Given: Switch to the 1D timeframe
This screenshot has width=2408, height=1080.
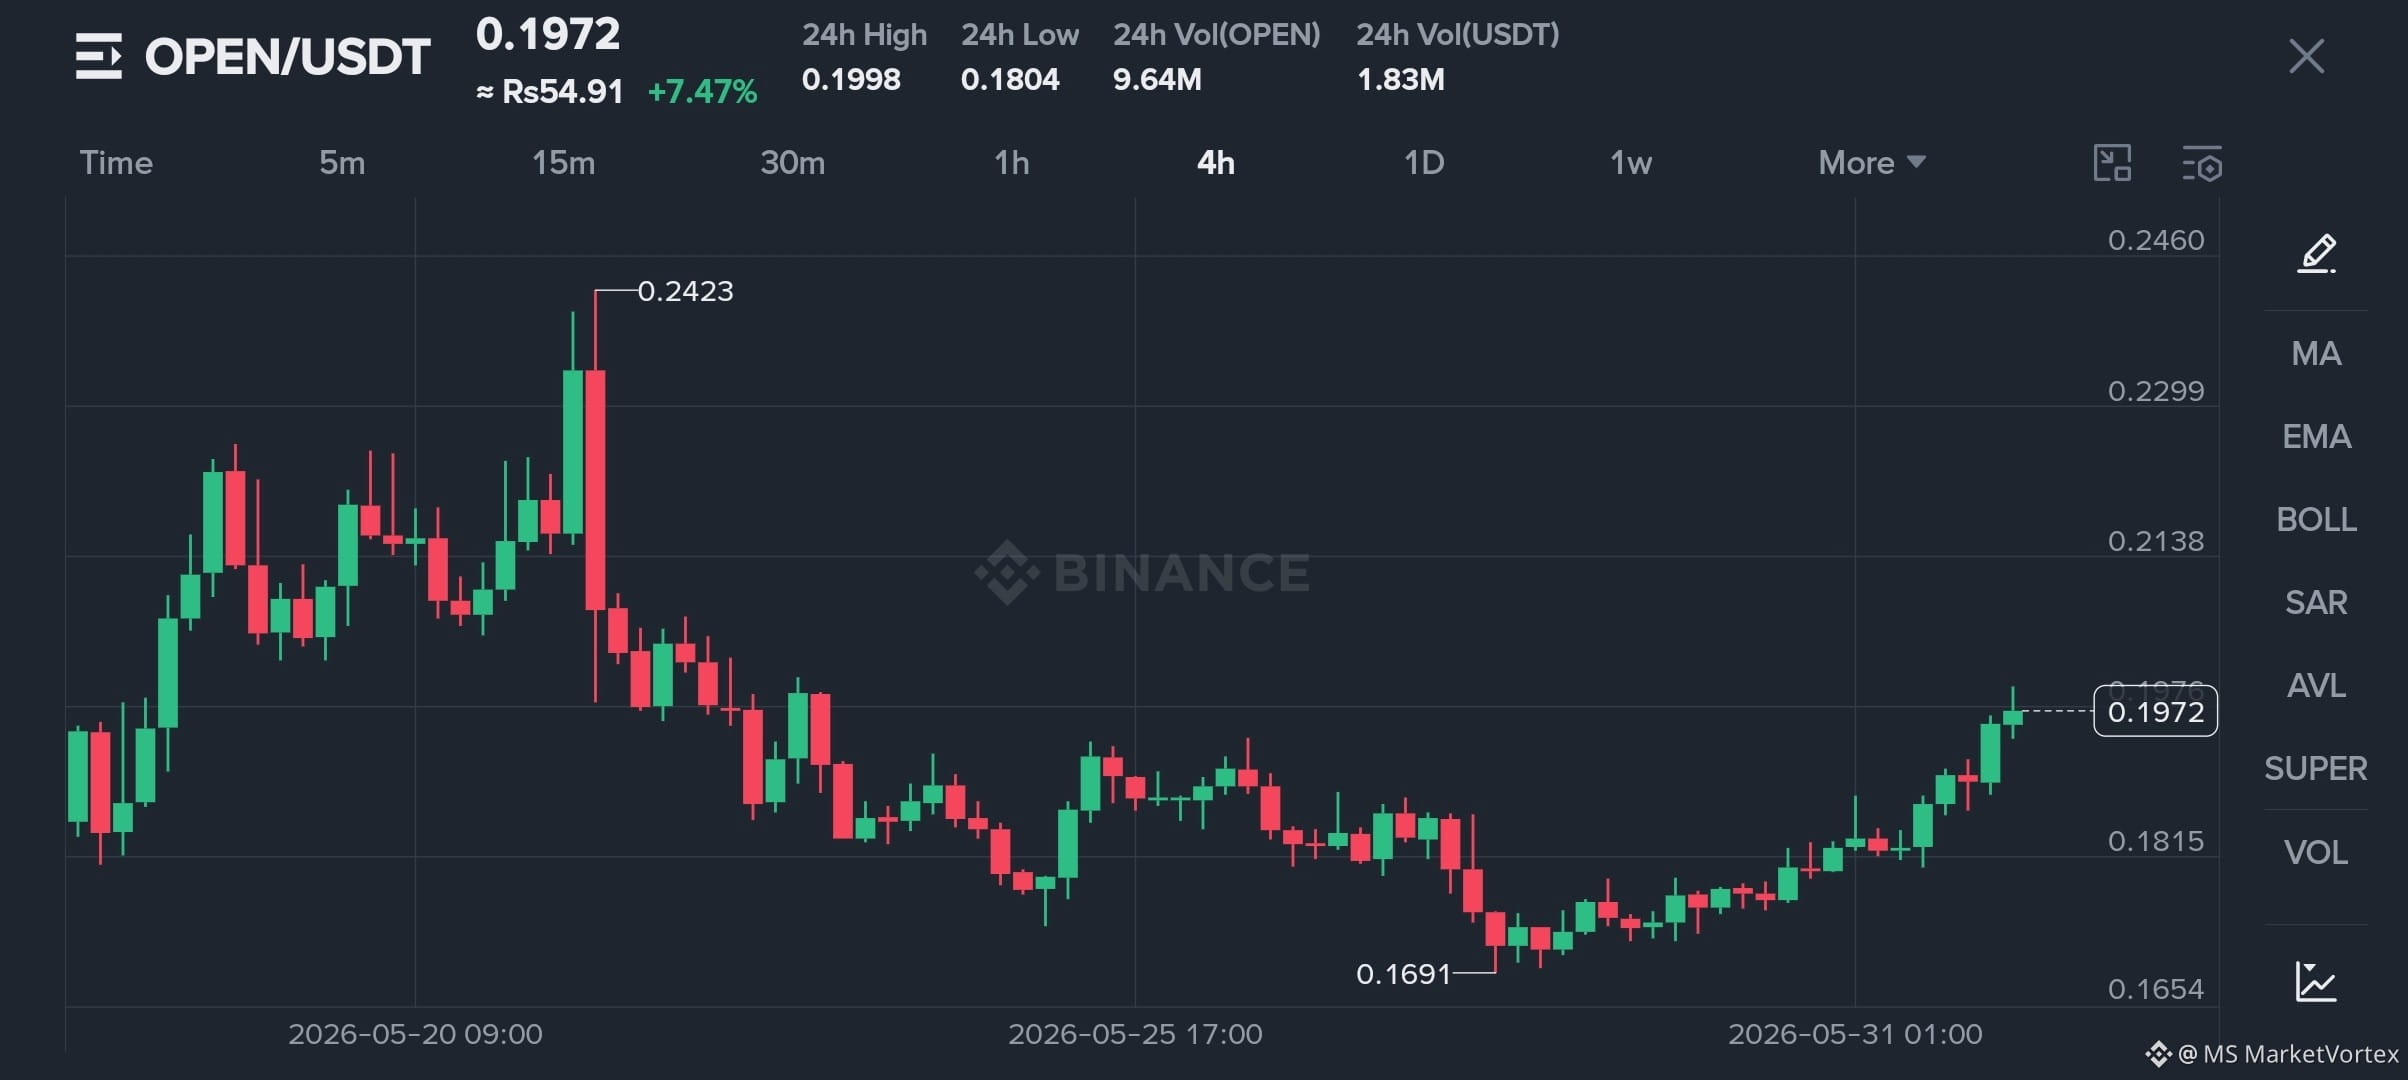Looking at the screenshot, I should pos(1424,162).
